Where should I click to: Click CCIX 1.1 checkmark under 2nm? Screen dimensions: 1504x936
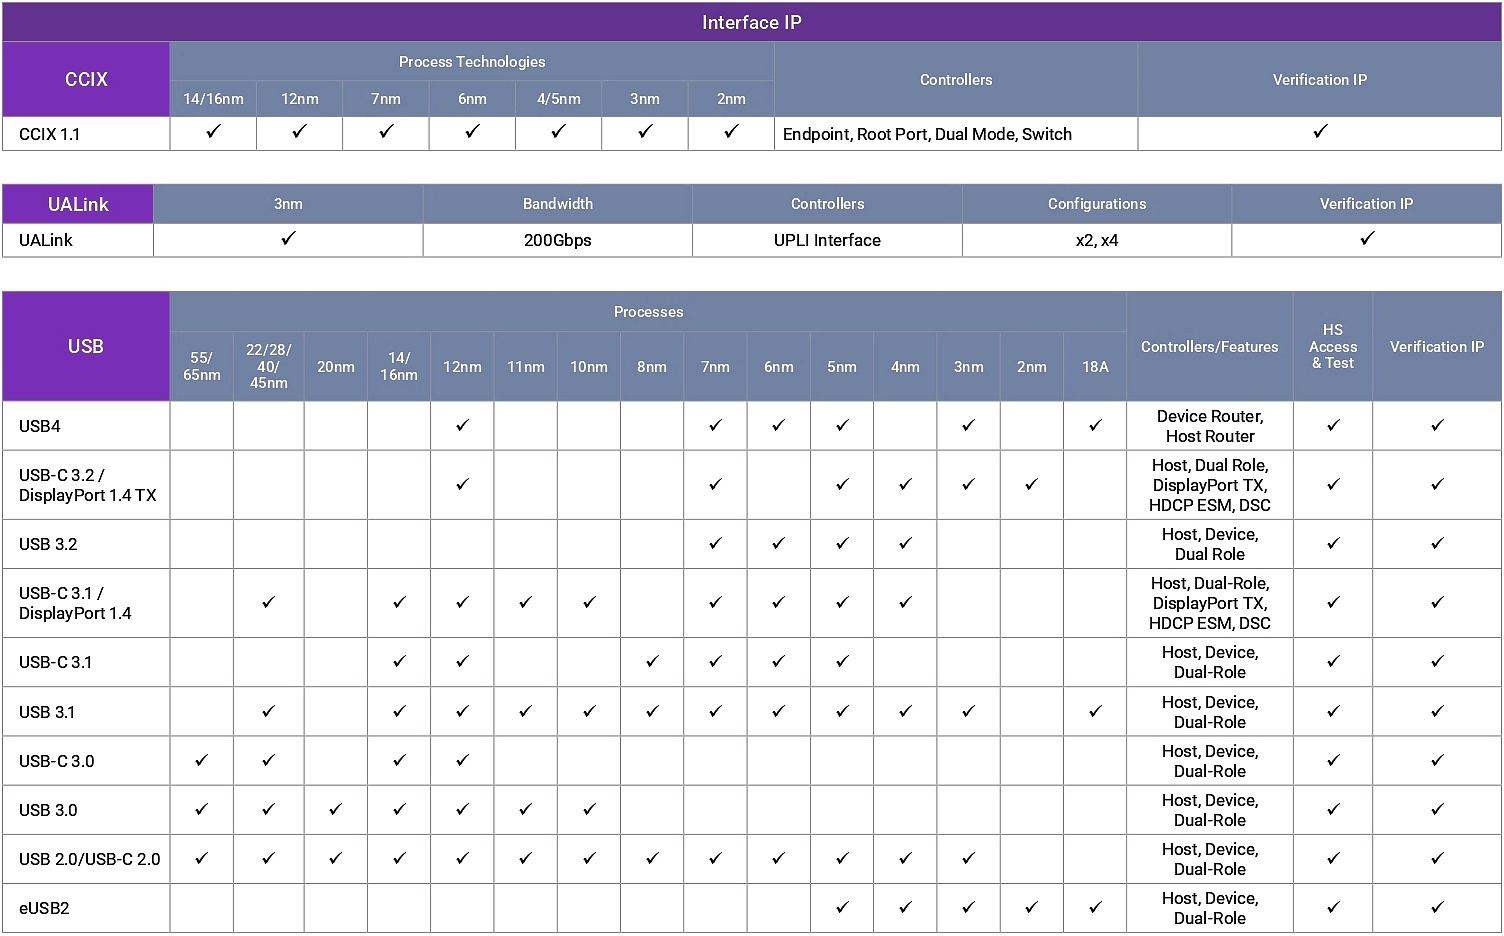pos(731,132)
